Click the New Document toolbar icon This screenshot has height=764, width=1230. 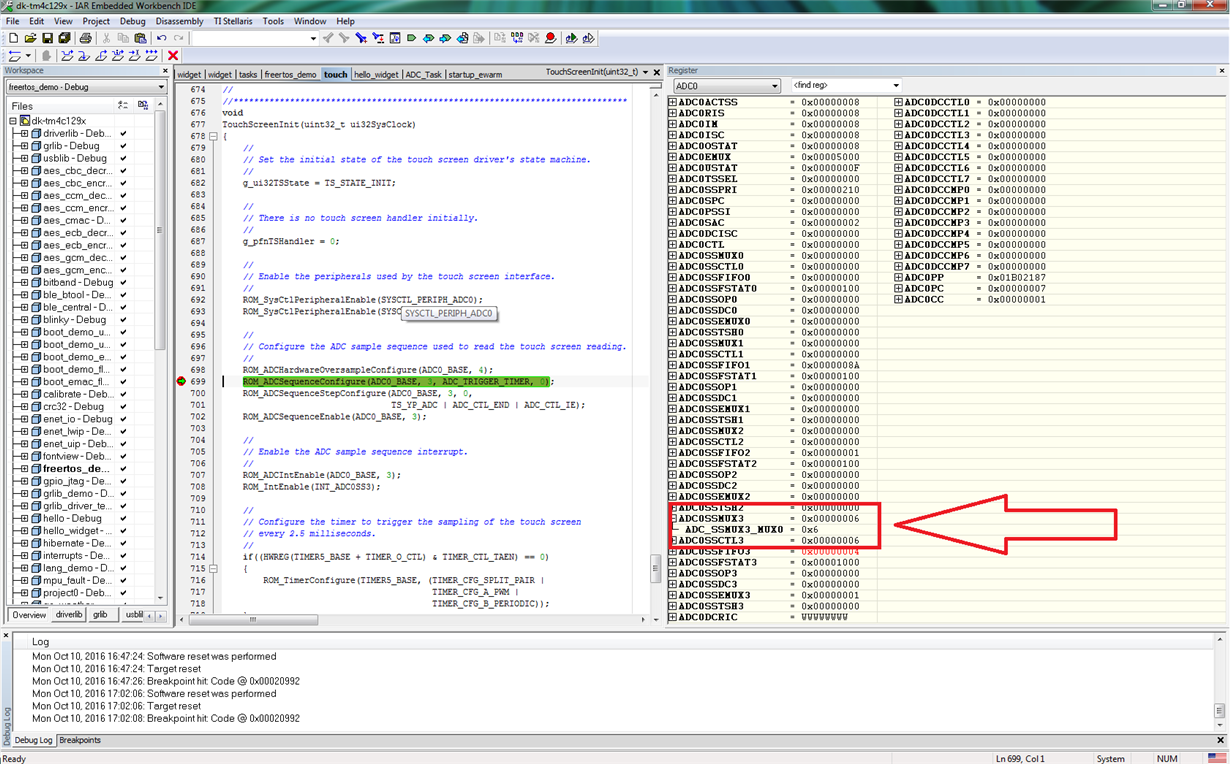[x=14, y=38]
